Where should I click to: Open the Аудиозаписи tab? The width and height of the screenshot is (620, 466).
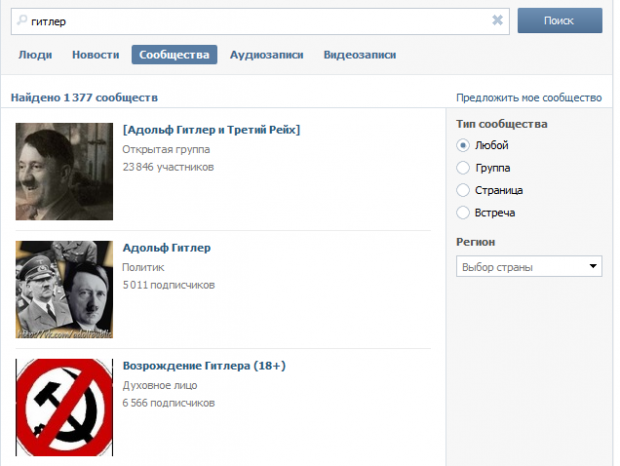(x=267, y=55)
